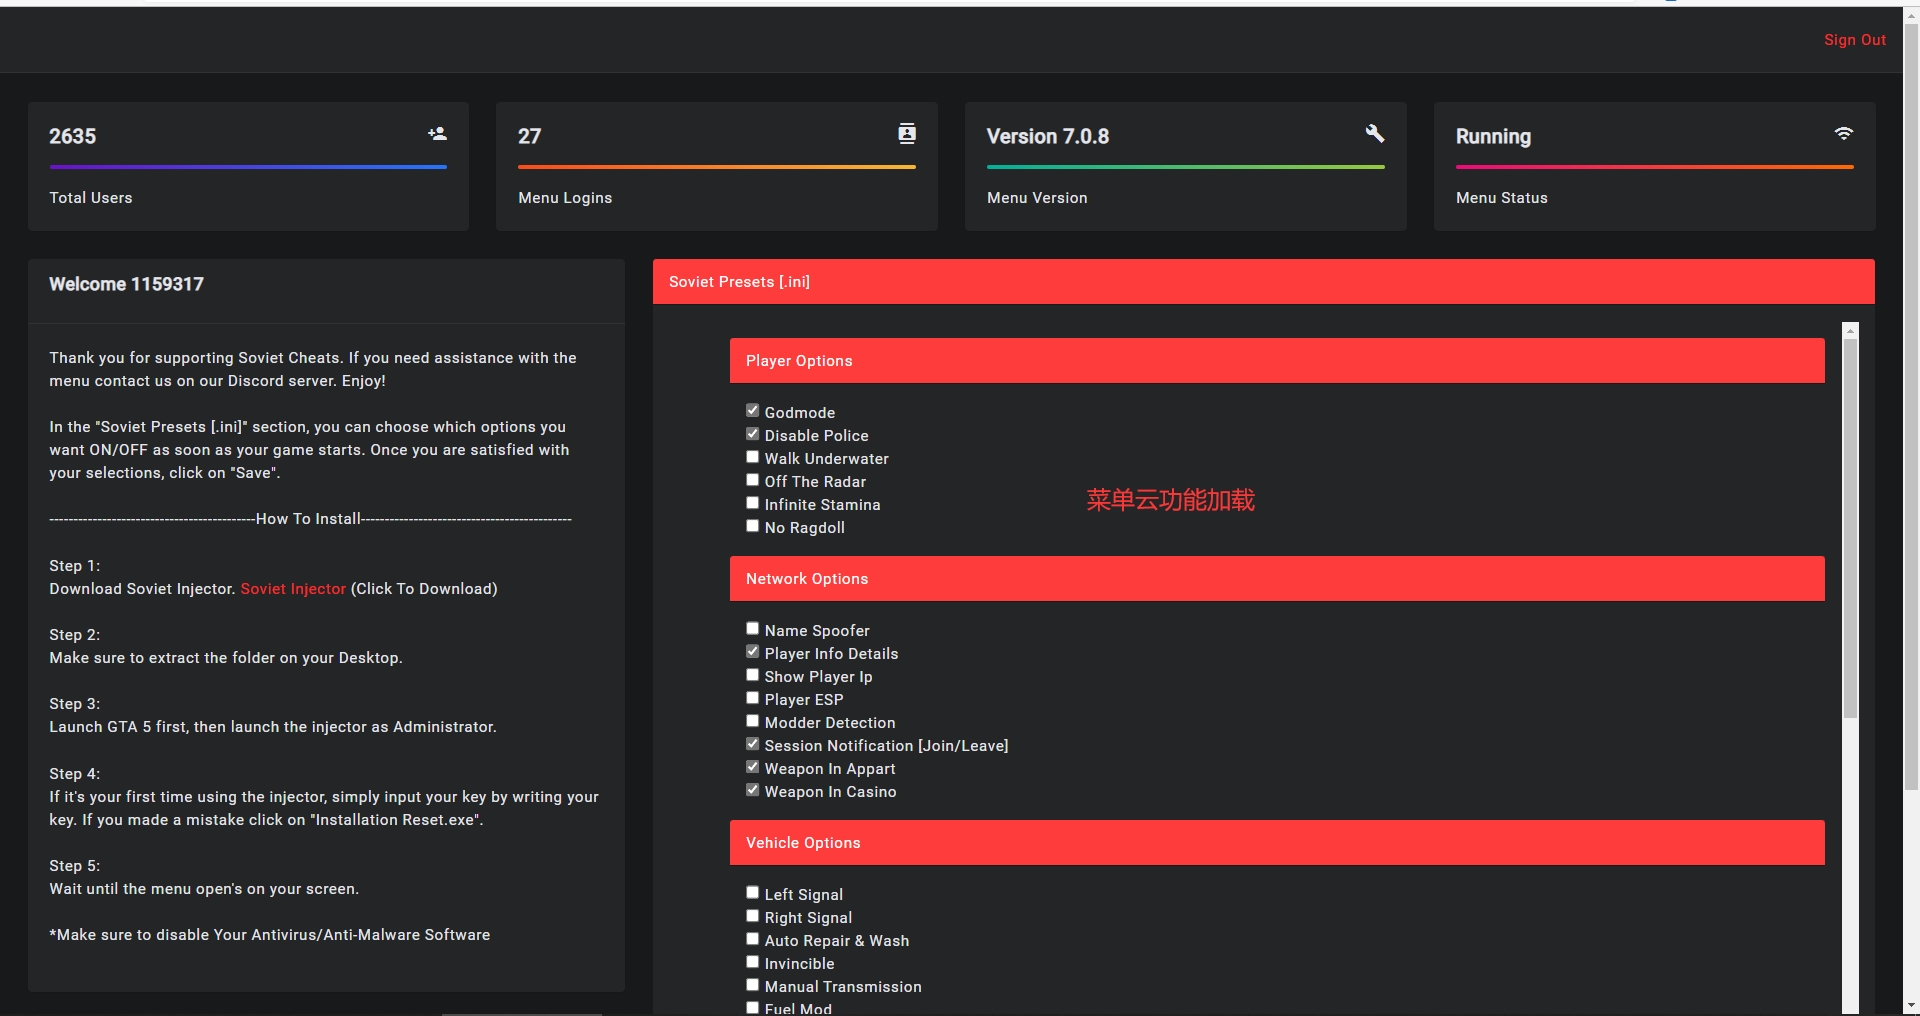Click the presets panel scrollbar up arrow
1920x1016 pixels.
[1850, 331]
